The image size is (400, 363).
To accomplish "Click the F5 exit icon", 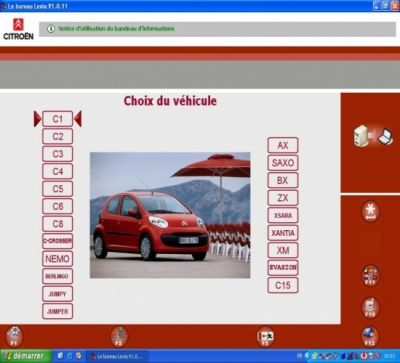I will (x=265, y=336).
